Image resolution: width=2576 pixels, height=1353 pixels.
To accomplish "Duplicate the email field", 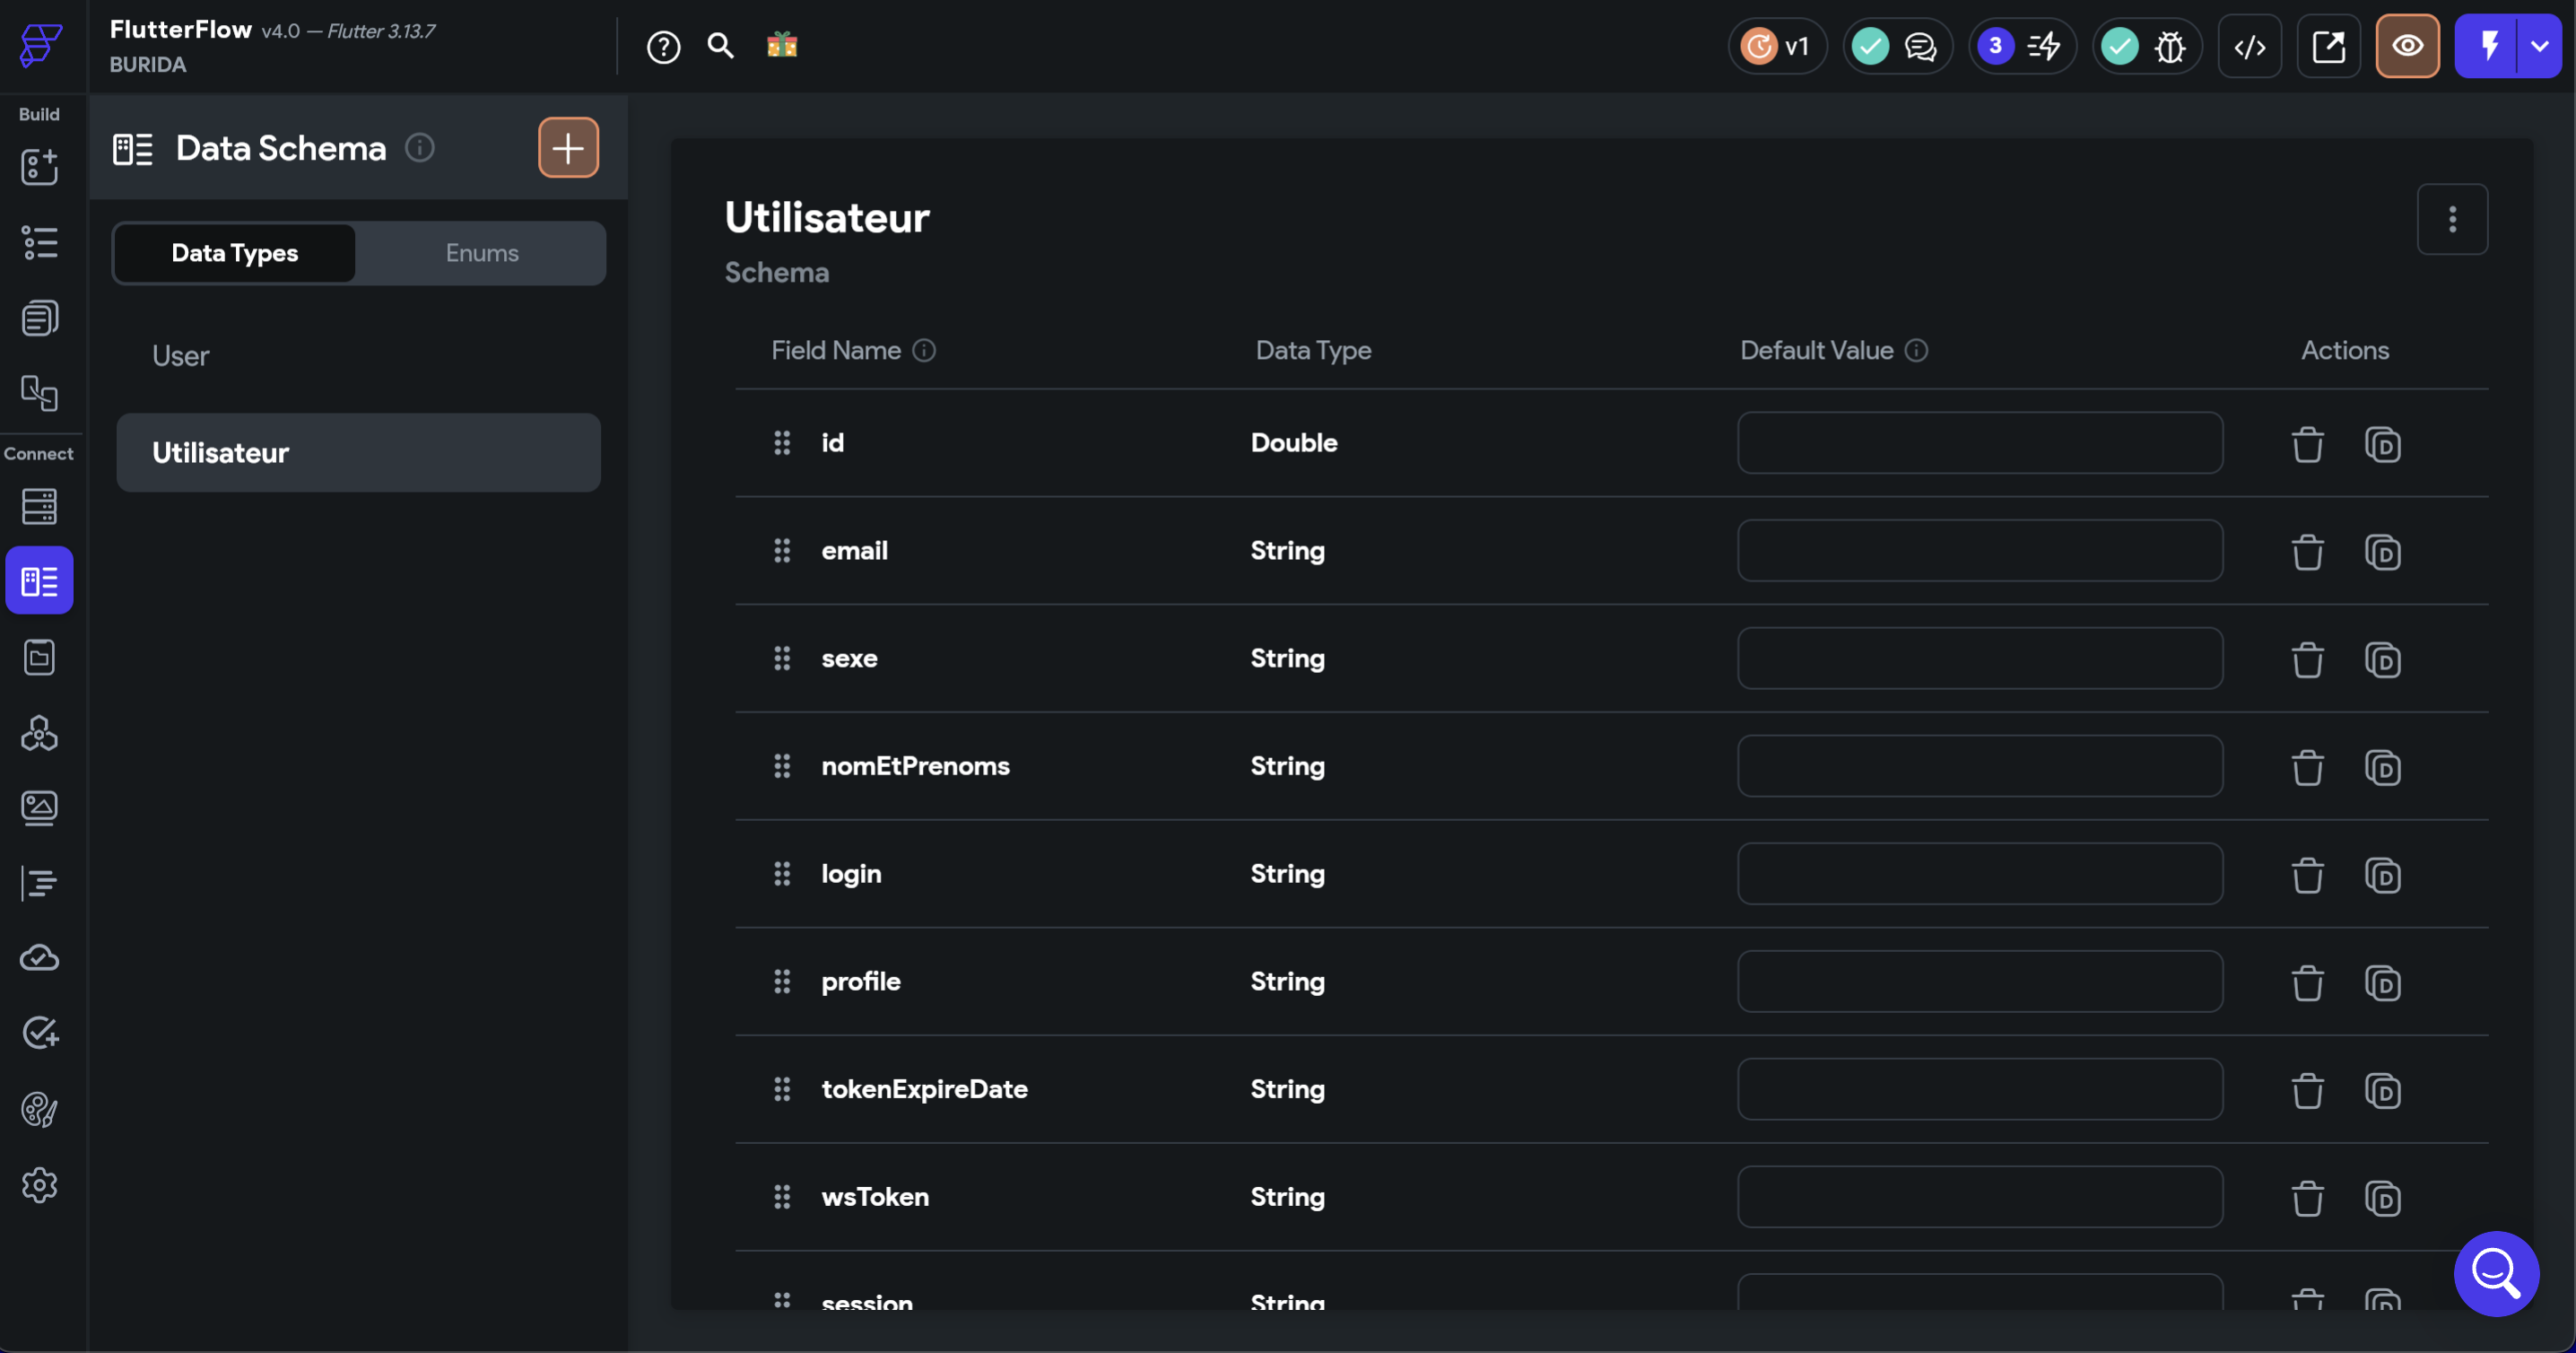I will pos(2382,552).
